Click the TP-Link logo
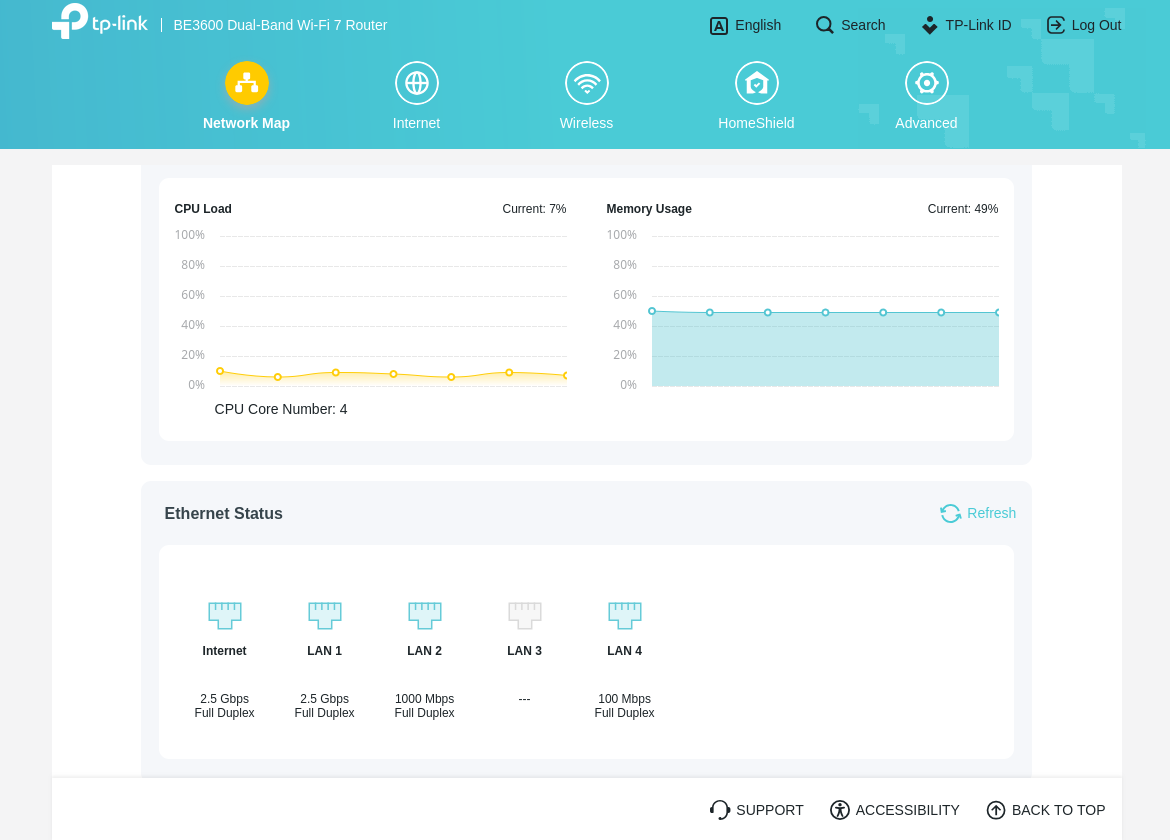This screenshot has height=840, width=1170. 99,22
